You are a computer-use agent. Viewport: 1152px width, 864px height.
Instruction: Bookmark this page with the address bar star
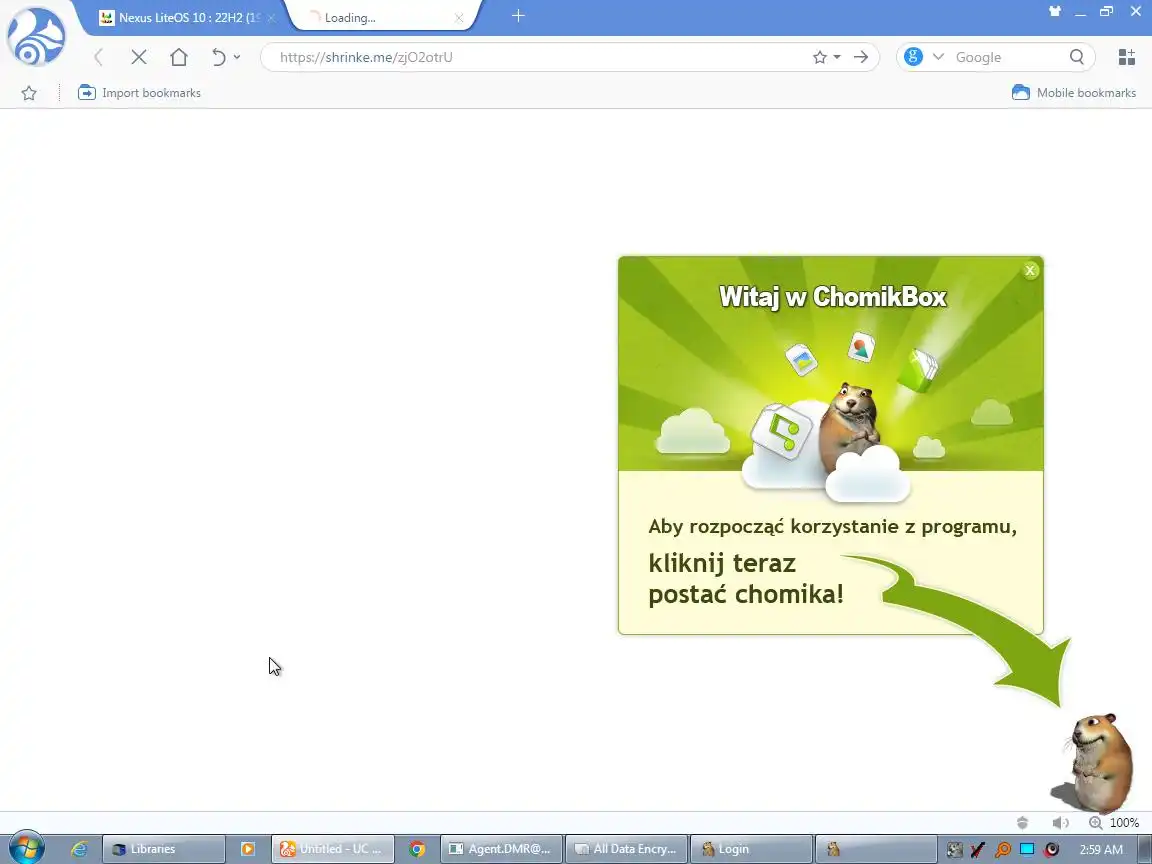tap(820, 57)
